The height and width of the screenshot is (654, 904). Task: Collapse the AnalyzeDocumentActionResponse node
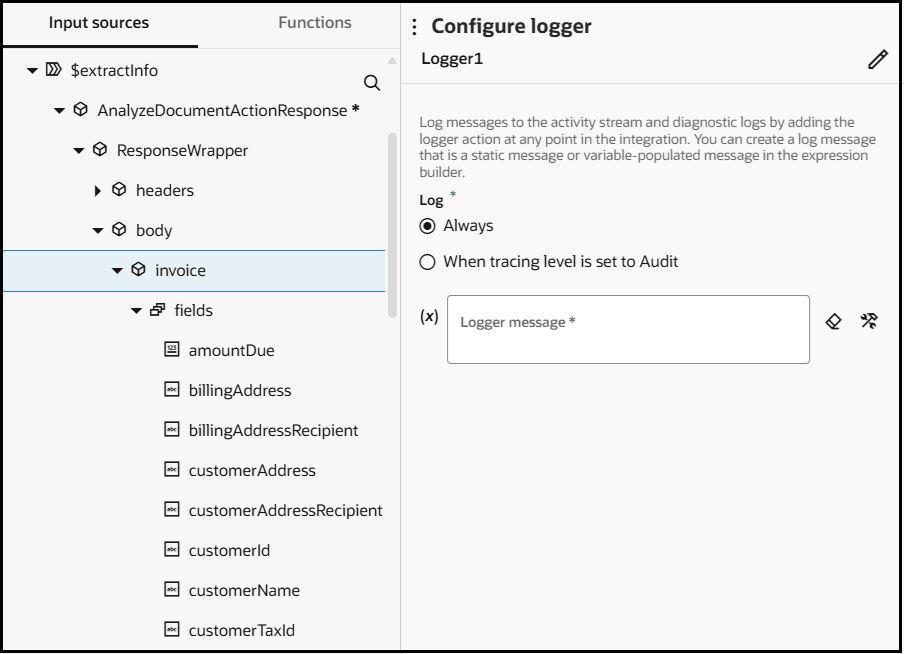(x=59, y=110)
